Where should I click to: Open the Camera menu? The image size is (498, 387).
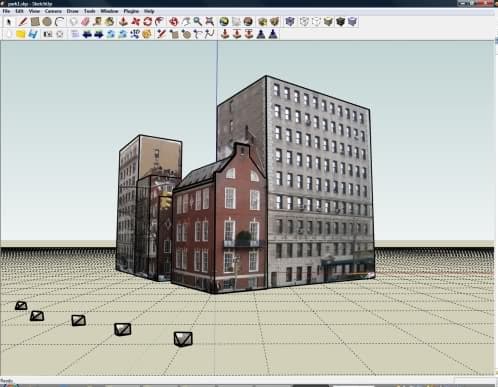point(53,11)
